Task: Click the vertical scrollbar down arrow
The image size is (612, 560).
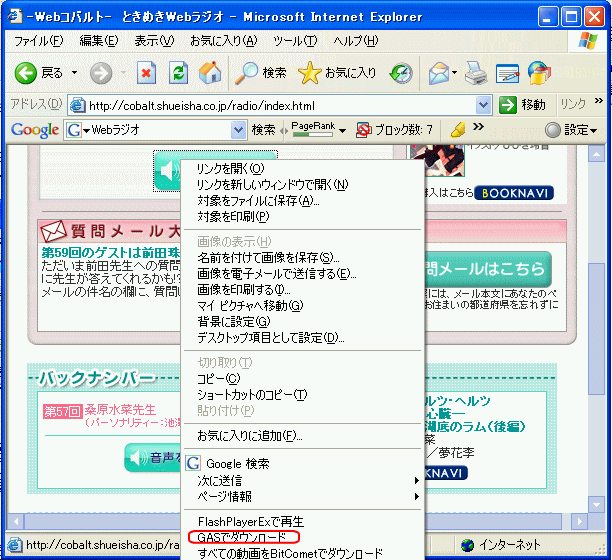Action: [596, 504]
